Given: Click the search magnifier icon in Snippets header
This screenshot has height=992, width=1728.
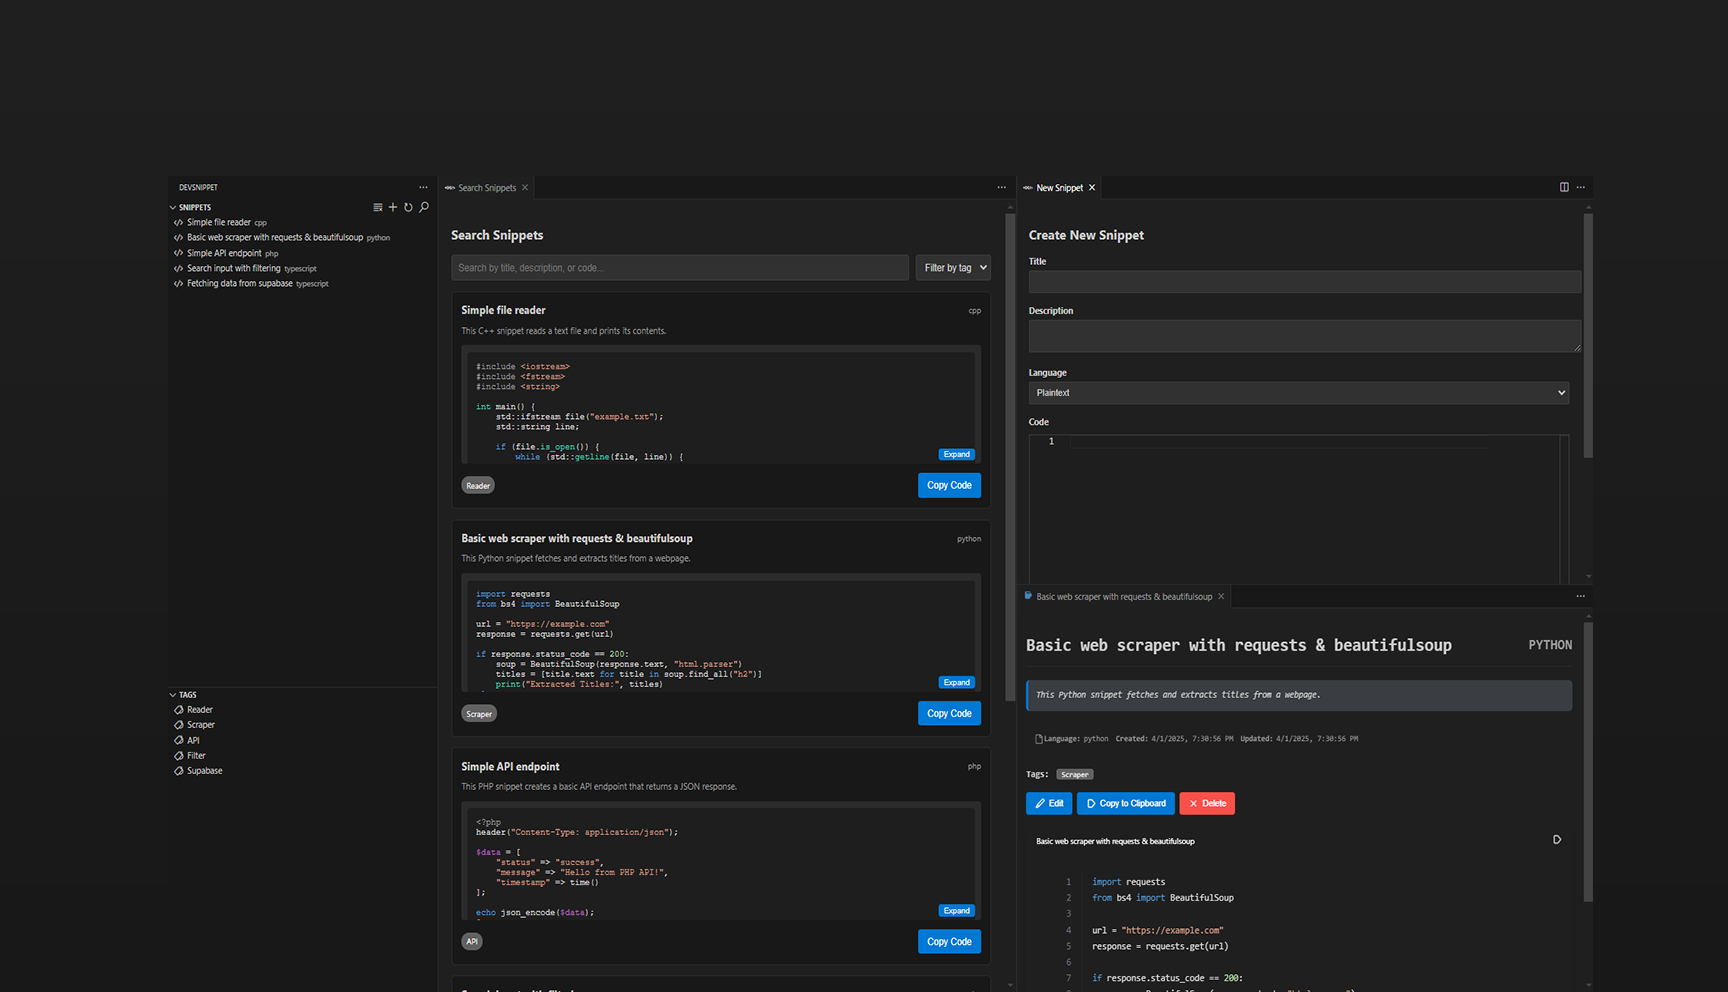Looking at the screenshot, I should pos(424,207).
